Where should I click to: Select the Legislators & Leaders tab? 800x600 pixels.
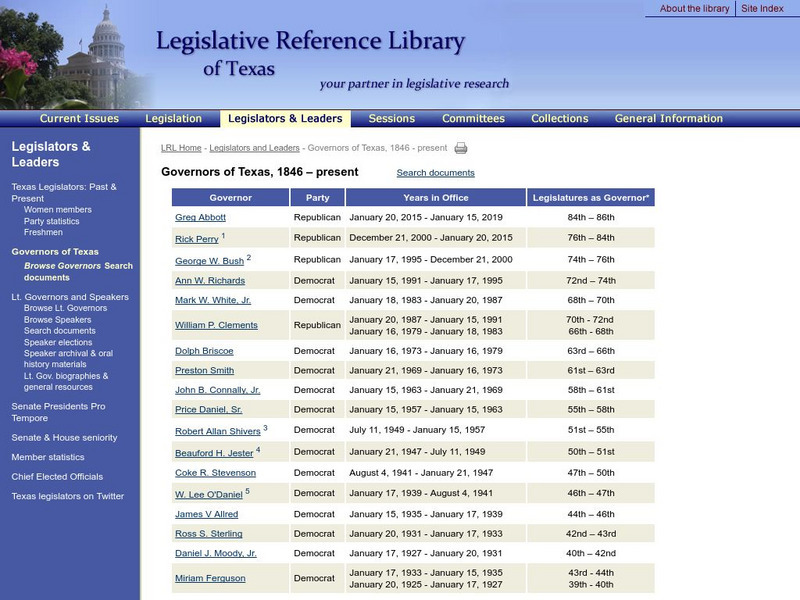pyautogui.click(x=285, y=118)
